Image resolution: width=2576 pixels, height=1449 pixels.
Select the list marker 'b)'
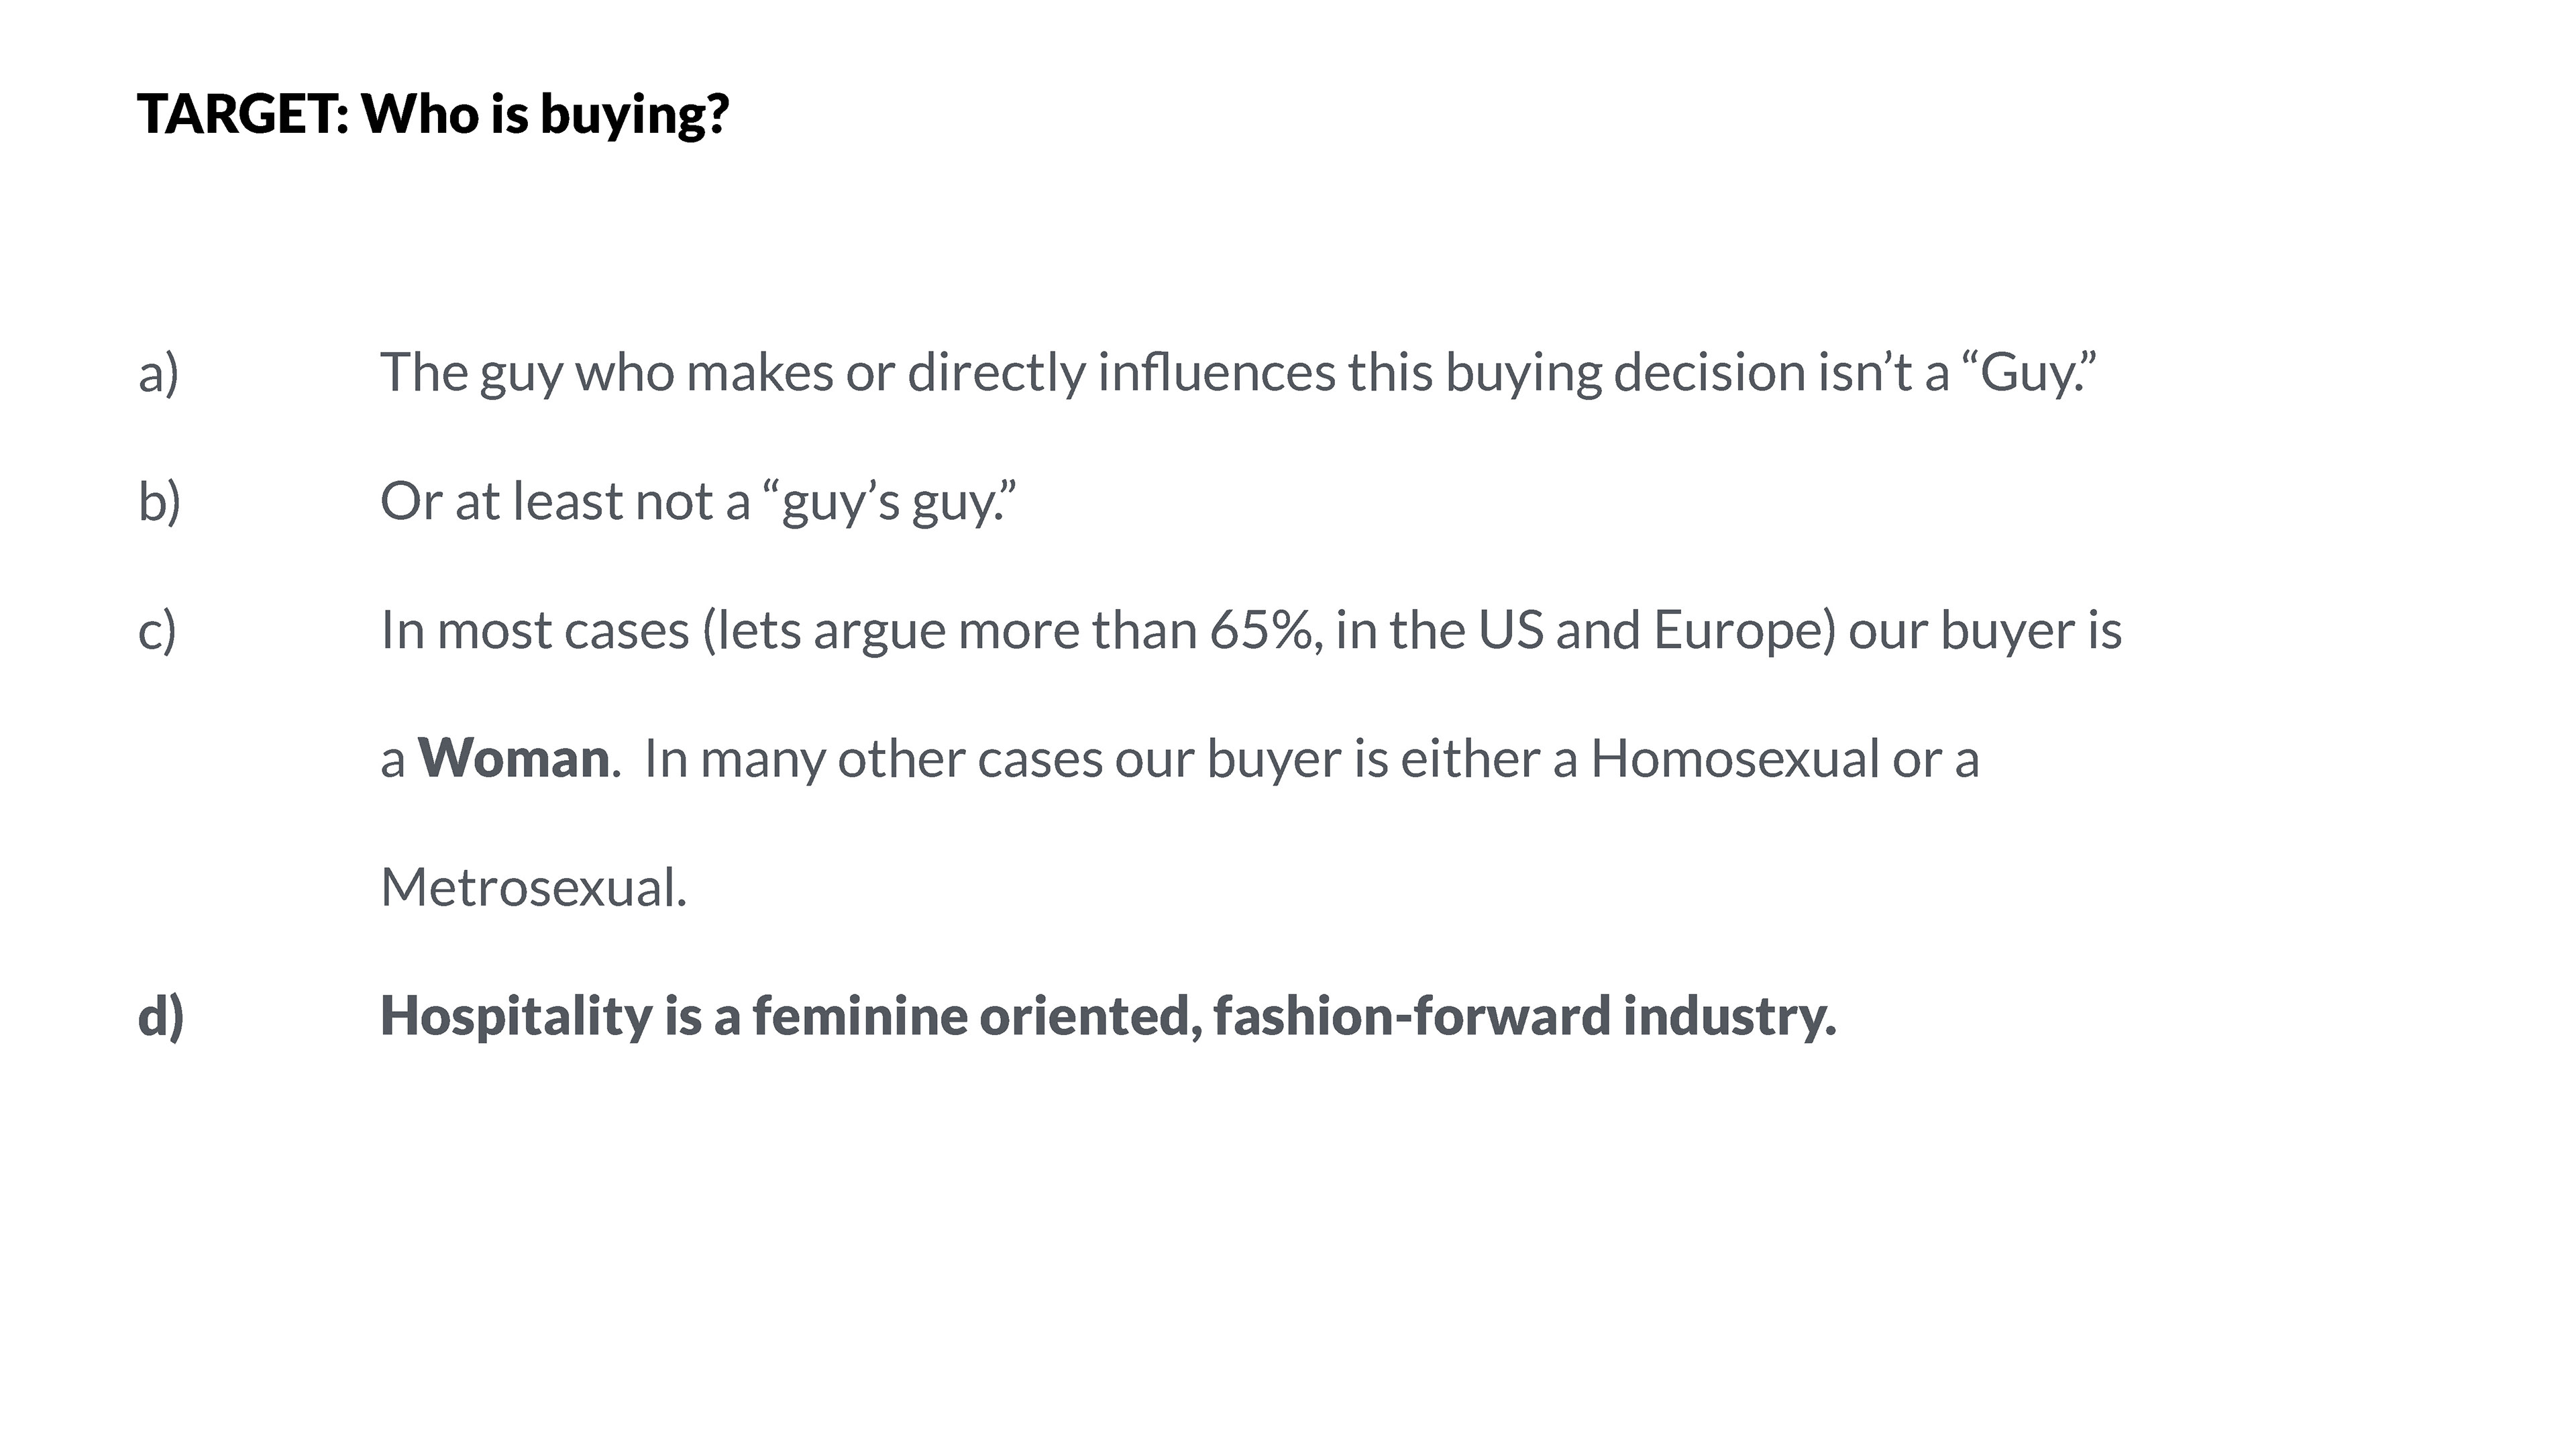(x=159, y=501)
